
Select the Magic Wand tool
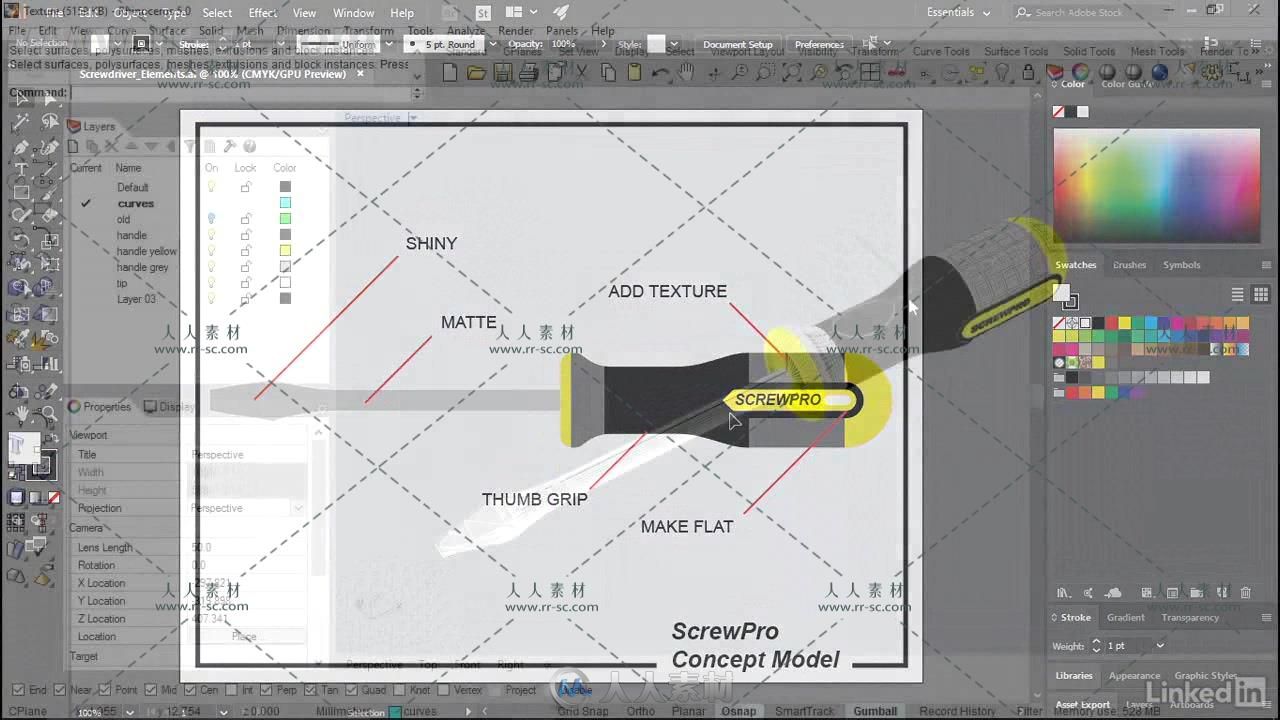pyautogui.click(x=21, y=122)
